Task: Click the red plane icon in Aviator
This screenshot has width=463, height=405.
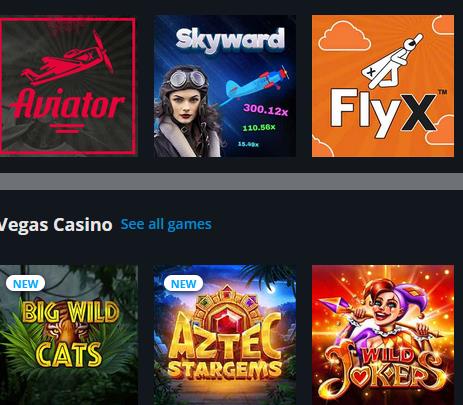Action: pyautogui.click(x=69, y=60)
